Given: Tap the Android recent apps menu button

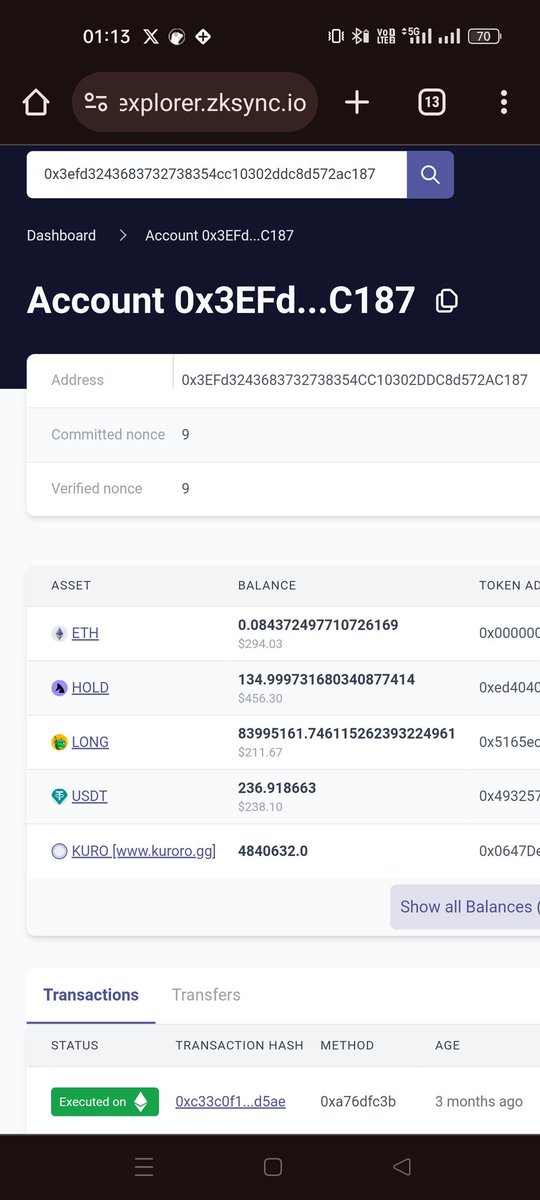Looking at the screenshot, I should click(x=144, y=1166).
